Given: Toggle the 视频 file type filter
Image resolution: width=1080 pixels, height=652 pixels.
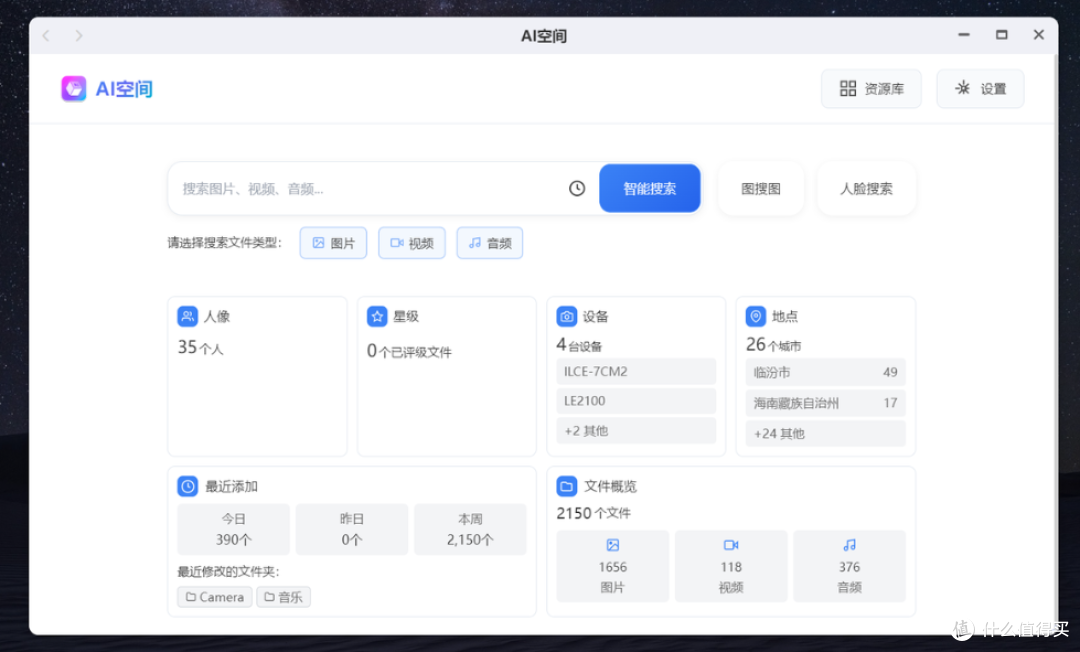Looking at the screenshot, I should click(x=412, y=243).
